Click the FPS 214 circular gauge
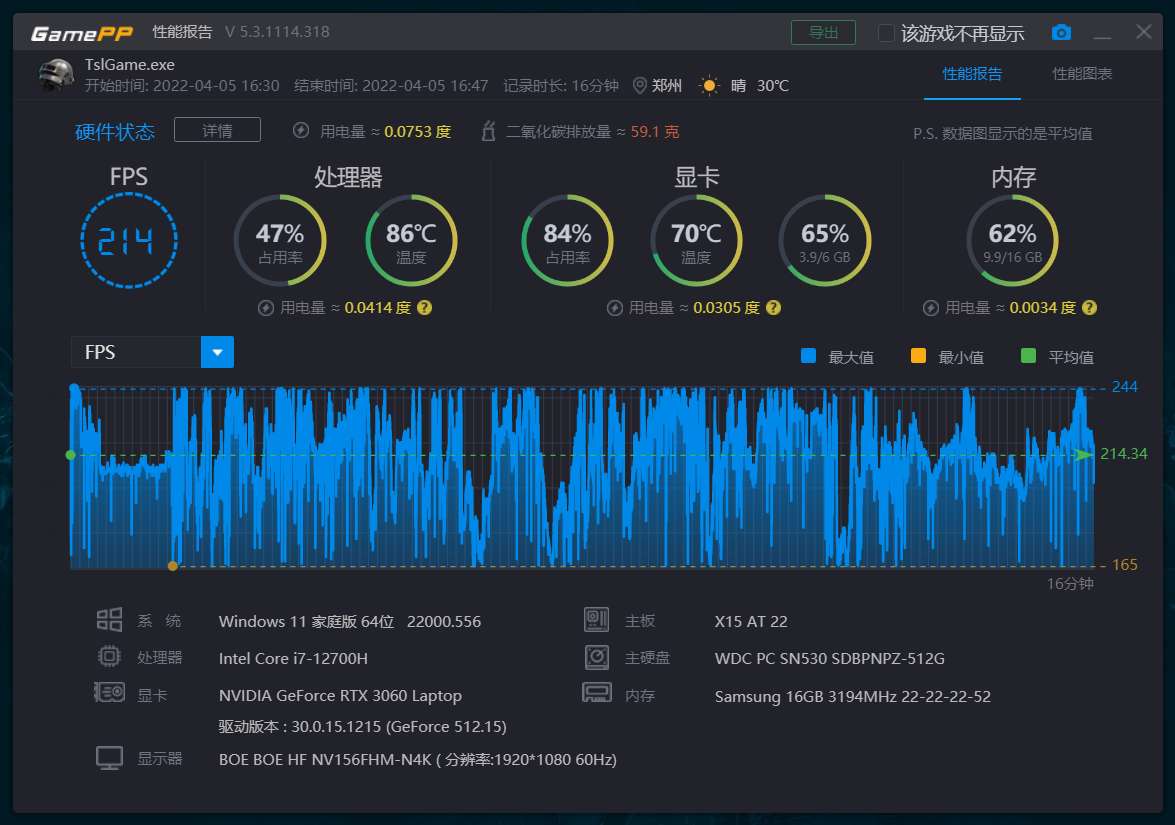Image resolution: width=1175 pixels, height=825 pixels. (x=128, y=241)
